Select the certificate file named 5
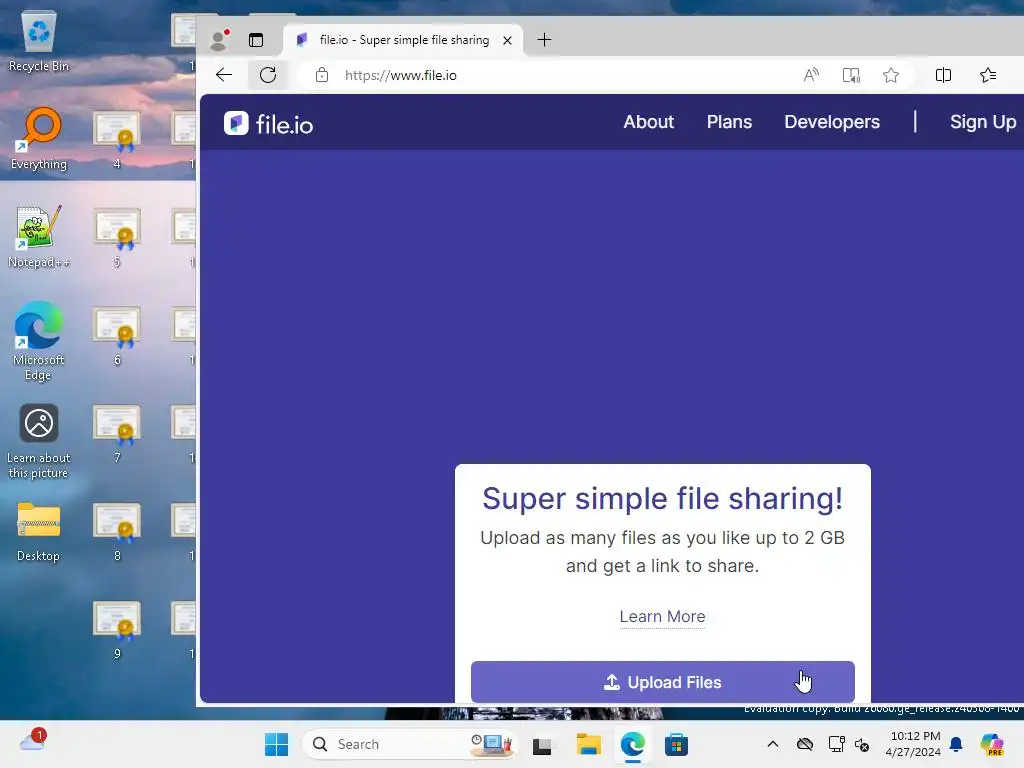Screen dimensions: 1024x768 (x=117, y=238)
